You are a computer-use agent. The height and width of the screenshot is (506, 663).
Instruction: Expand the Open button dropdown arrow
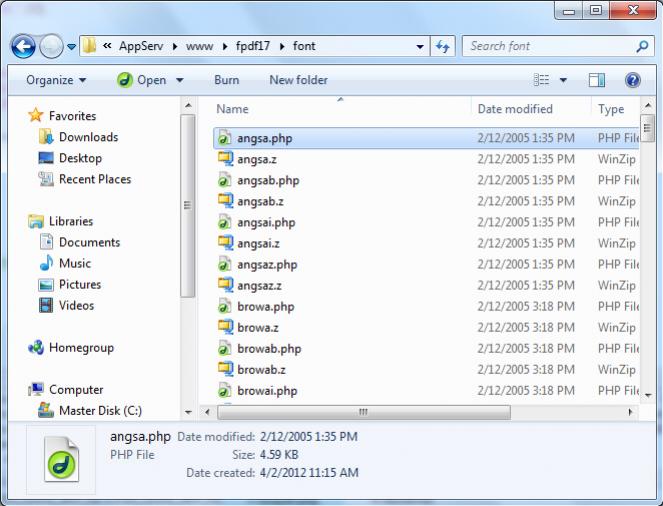pyautogui.click(x=180, y=80)
